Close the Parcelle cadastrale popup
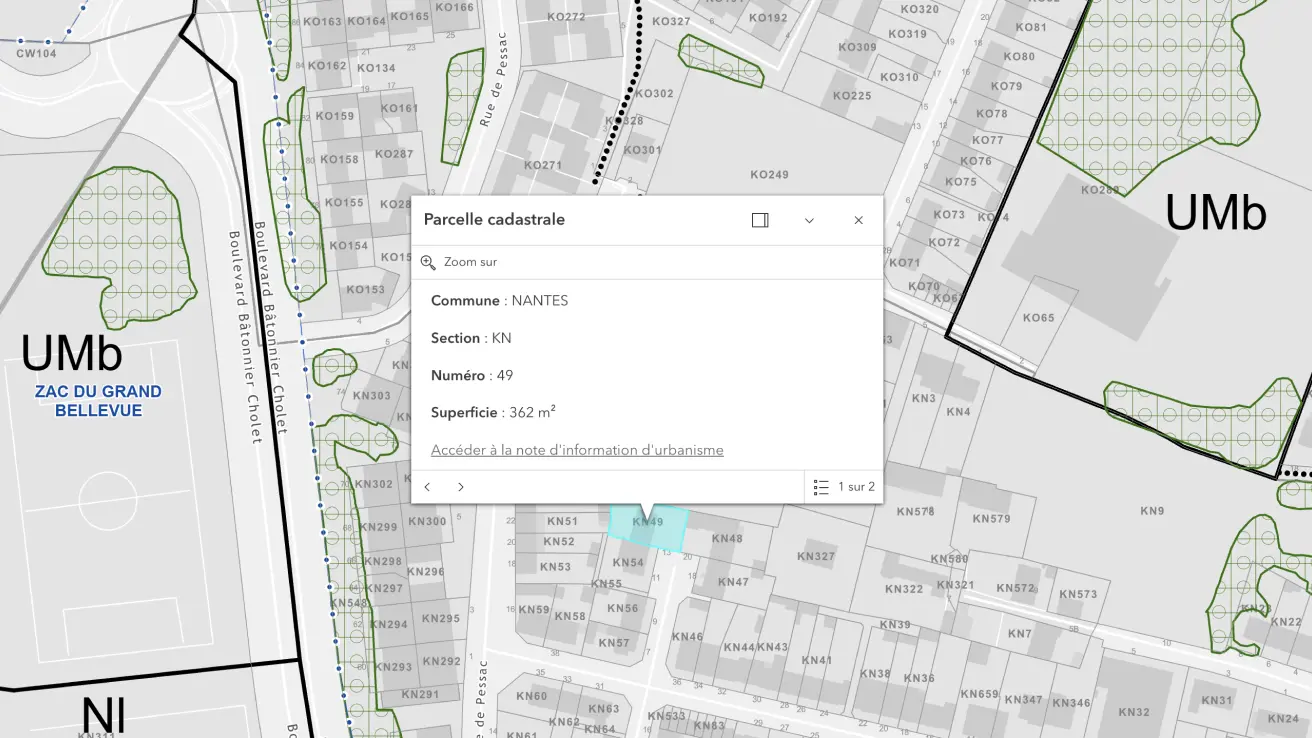 (858, 220)
